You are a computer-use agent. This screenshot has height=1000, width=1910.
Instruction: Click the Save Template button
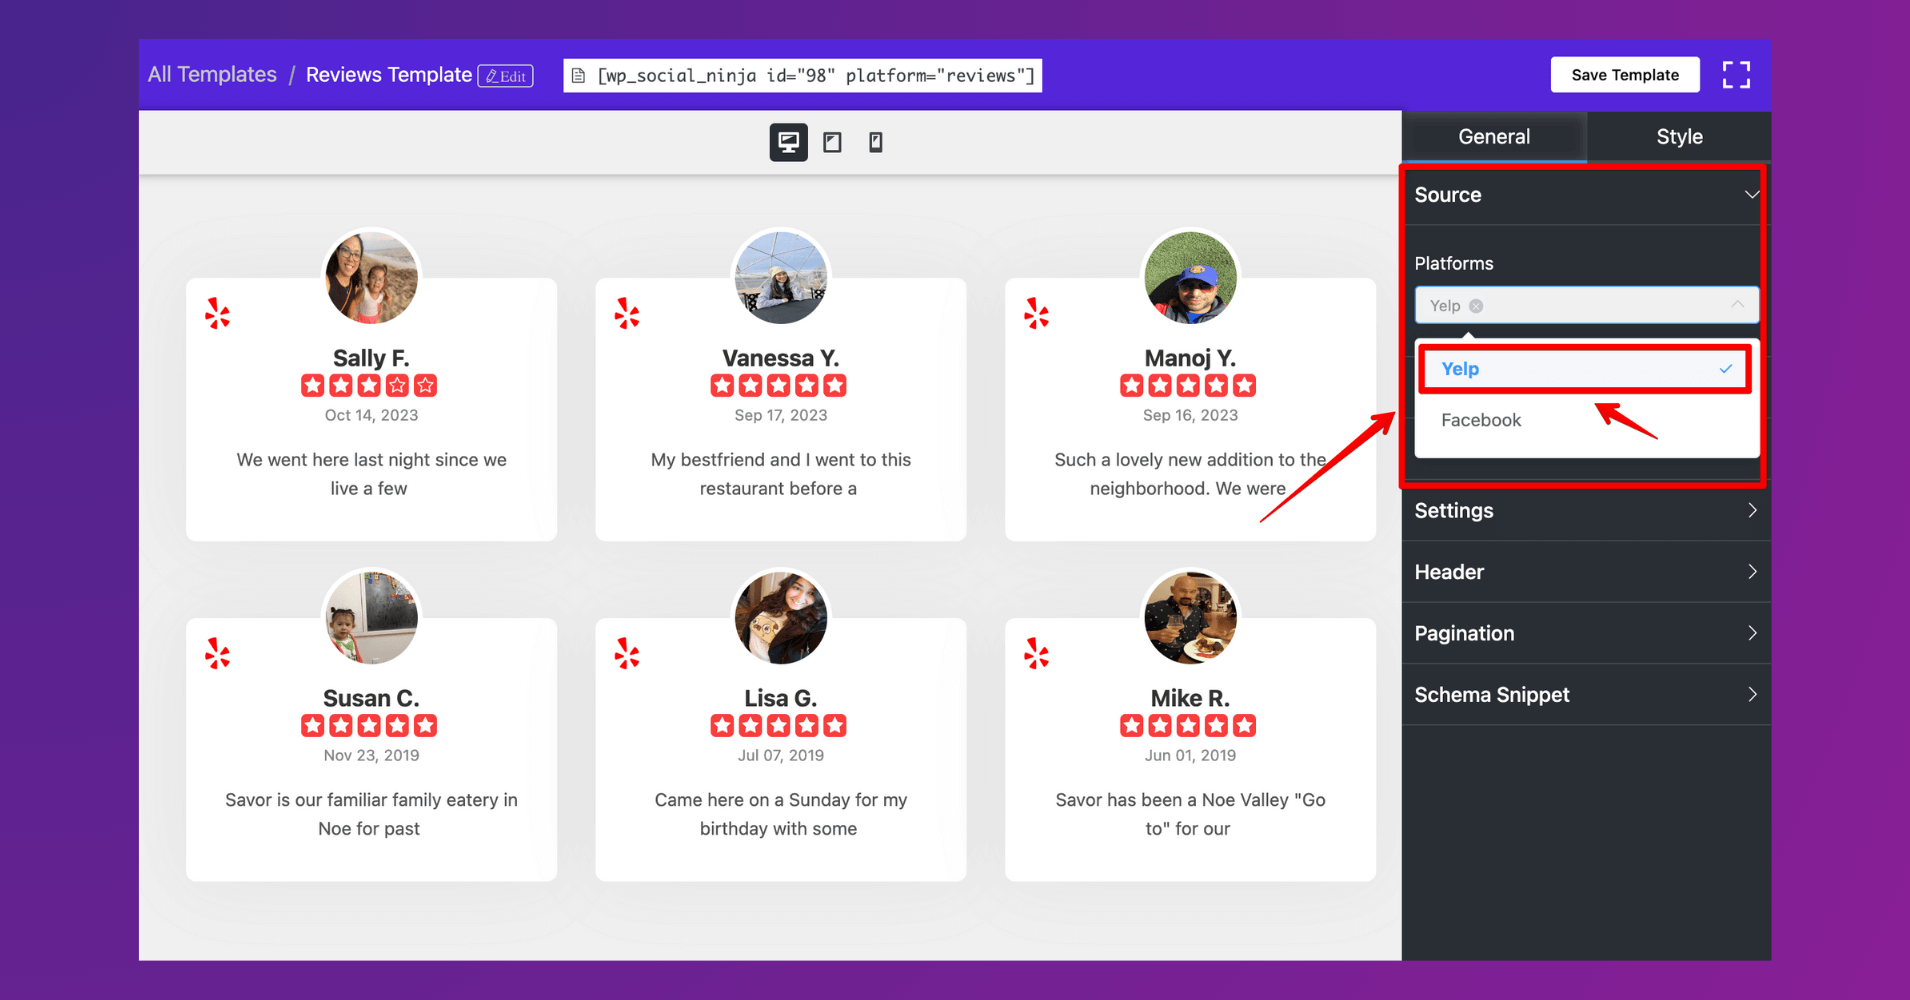[1624, 74]
